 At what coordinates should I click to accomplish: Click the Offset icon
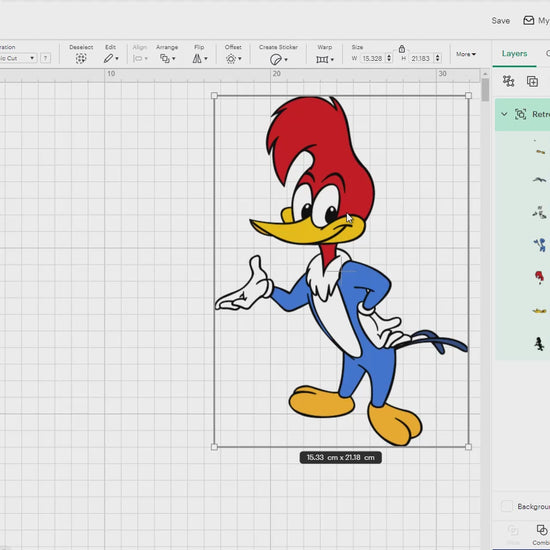tap(231, 59)
